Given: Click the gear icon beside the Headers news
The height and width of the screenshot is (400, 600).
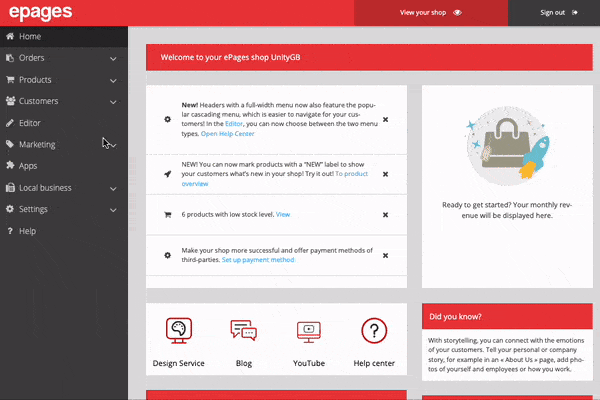Looking at the screenshot, I should pos(168,119).
